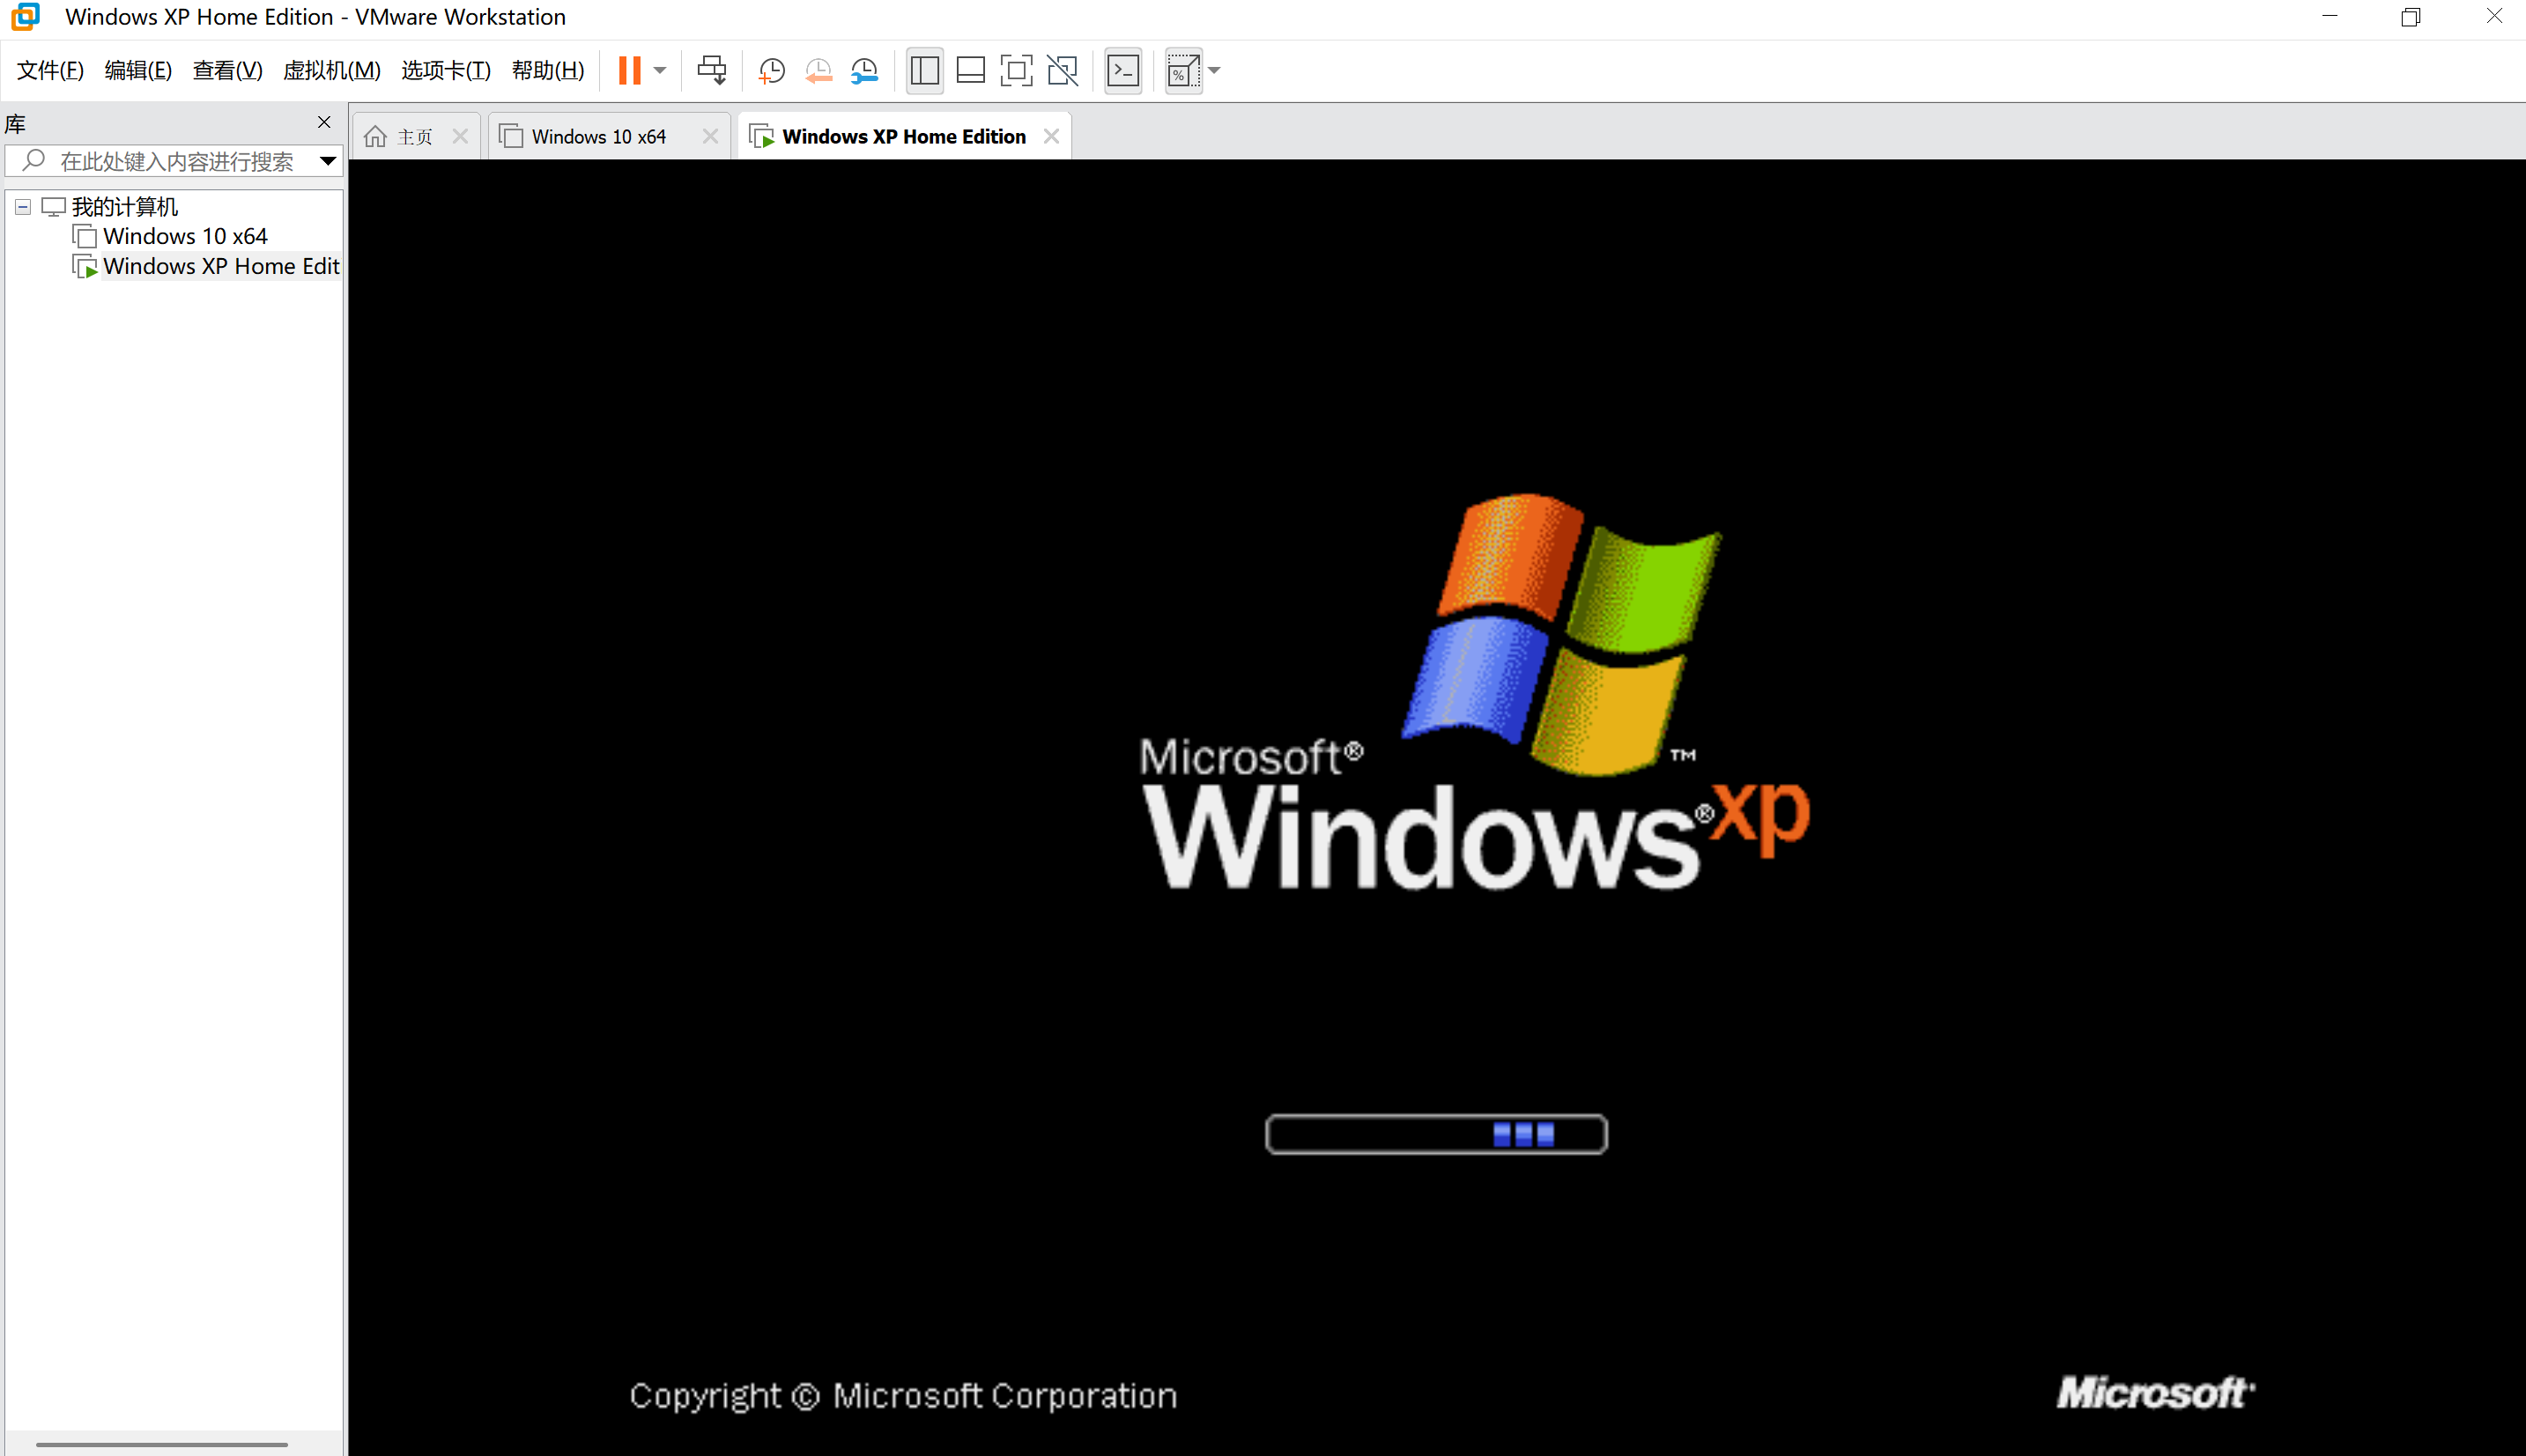The width and height of the screenshot is (2526, 1456).
Task: Toggle the thumbnail bar view
Action: 970,70
